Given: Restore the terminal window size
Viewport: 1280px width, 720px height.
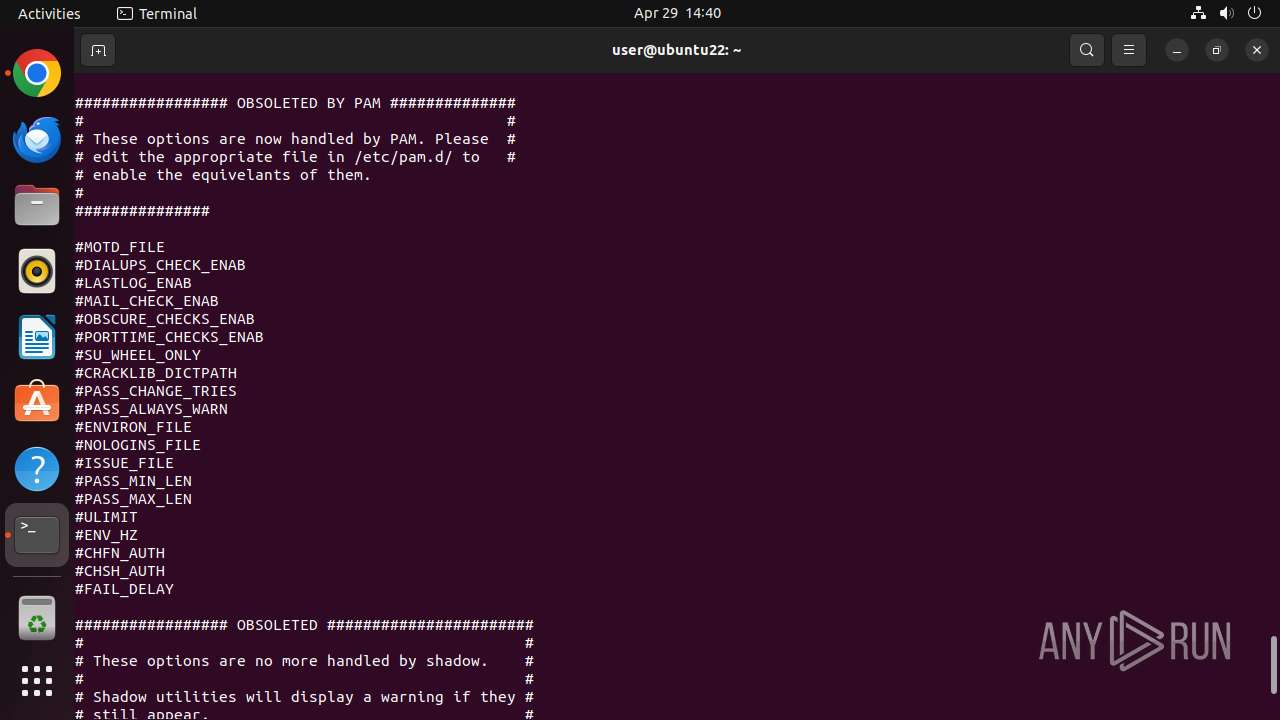Looking at the screenshot, I should click(1217, 50).
